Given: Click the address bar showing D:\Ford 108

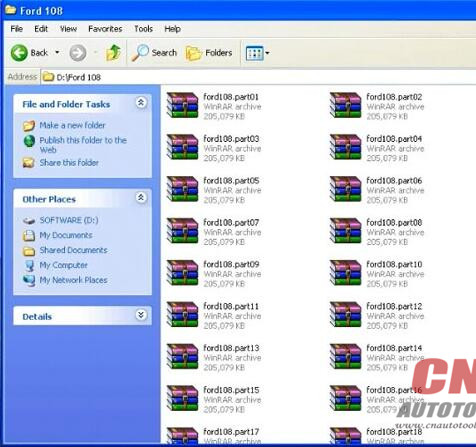Looking at the screenshot, I should coord(258,77).
